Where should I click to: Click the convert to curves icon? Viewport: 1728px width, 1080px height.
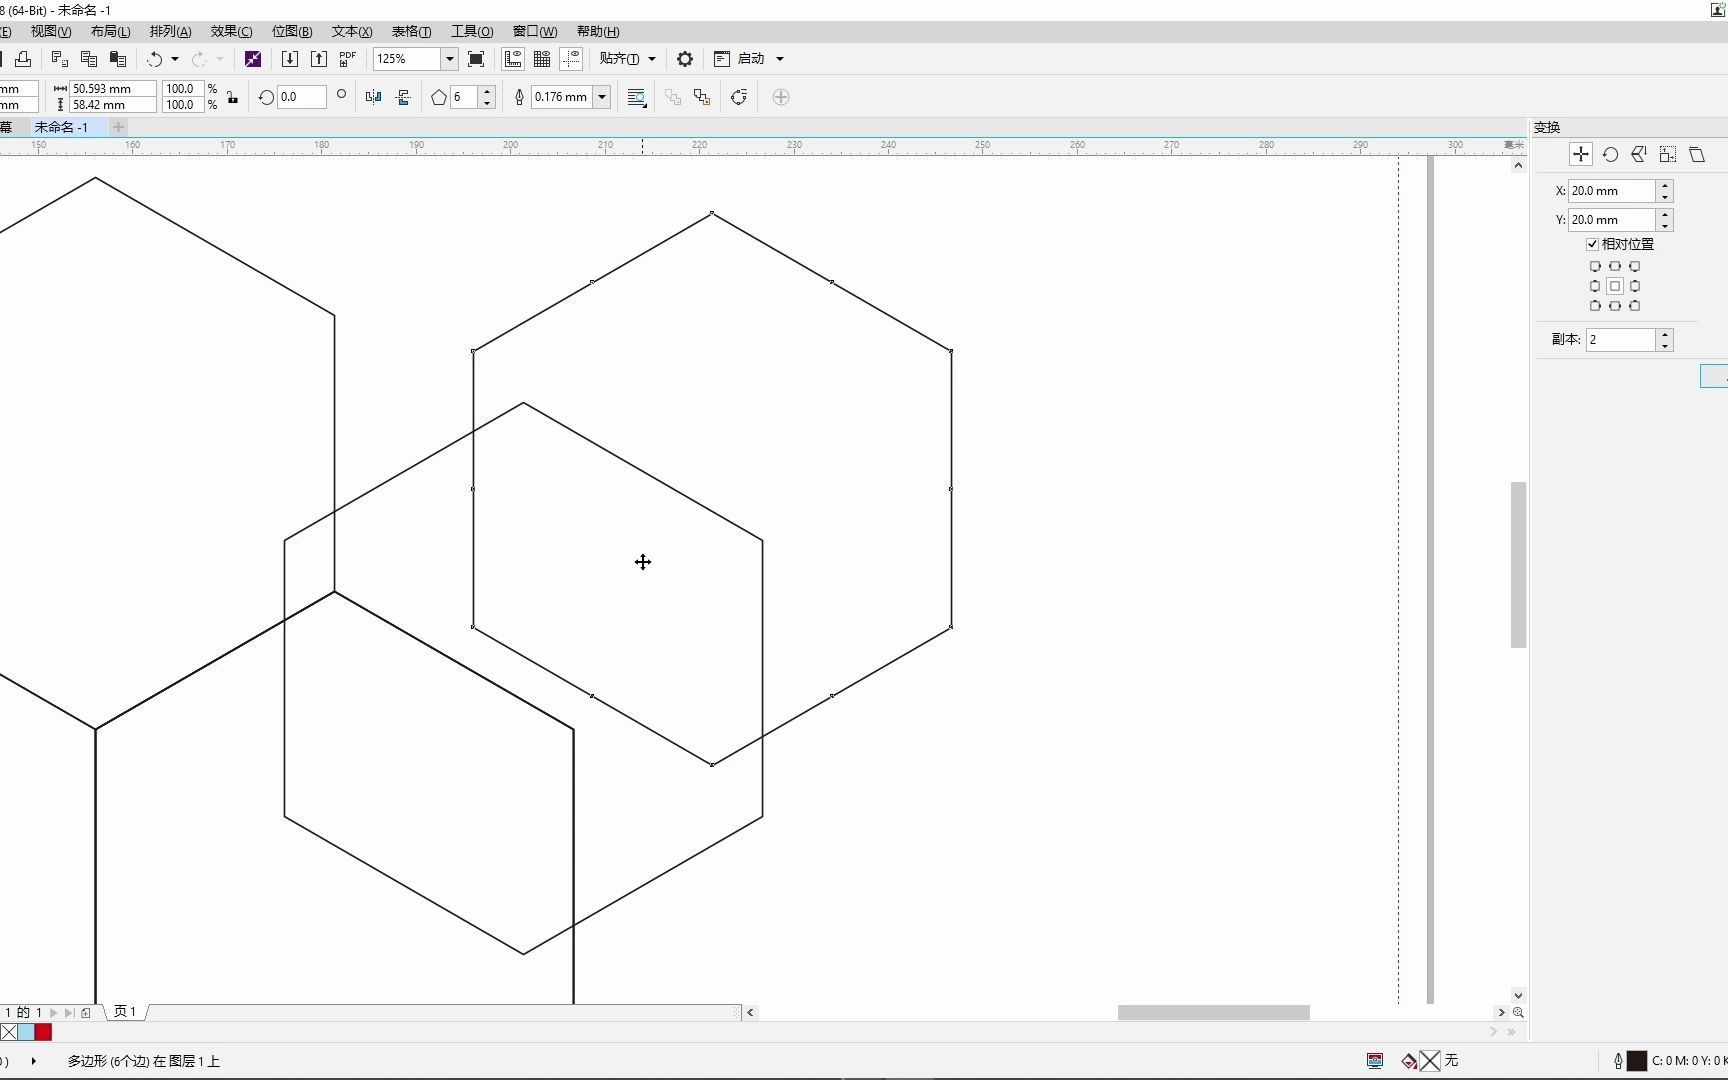[x=739, y=97]
